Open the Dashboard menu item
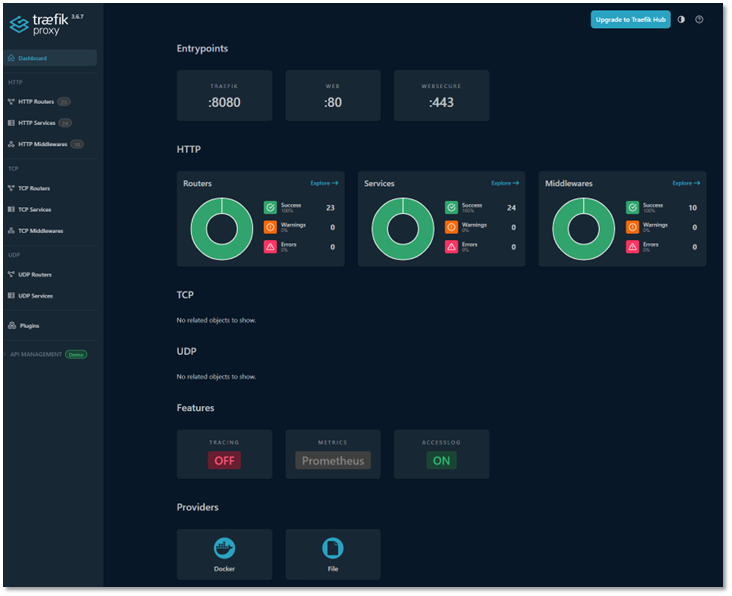Image resolution: width=732 pixels, height=596 pixels. tap(50, 58)
